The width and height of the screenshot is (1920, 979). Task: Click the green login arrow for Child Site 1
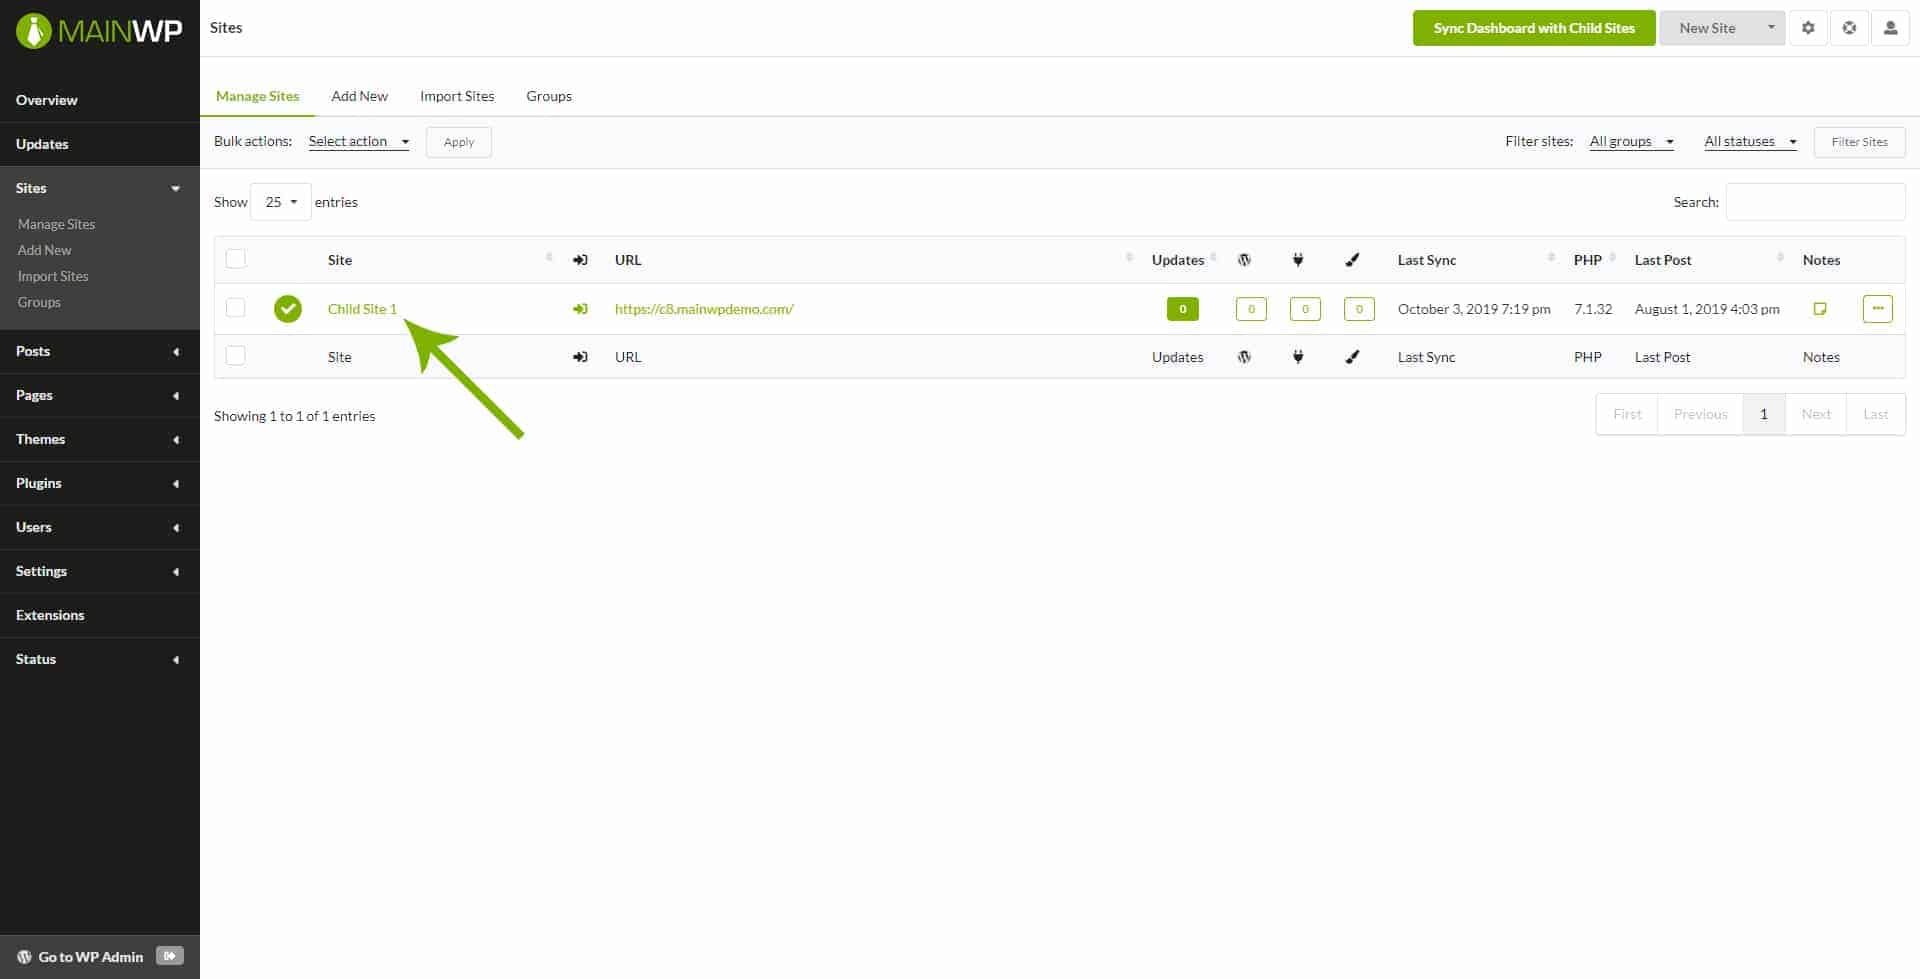(580, 309)
